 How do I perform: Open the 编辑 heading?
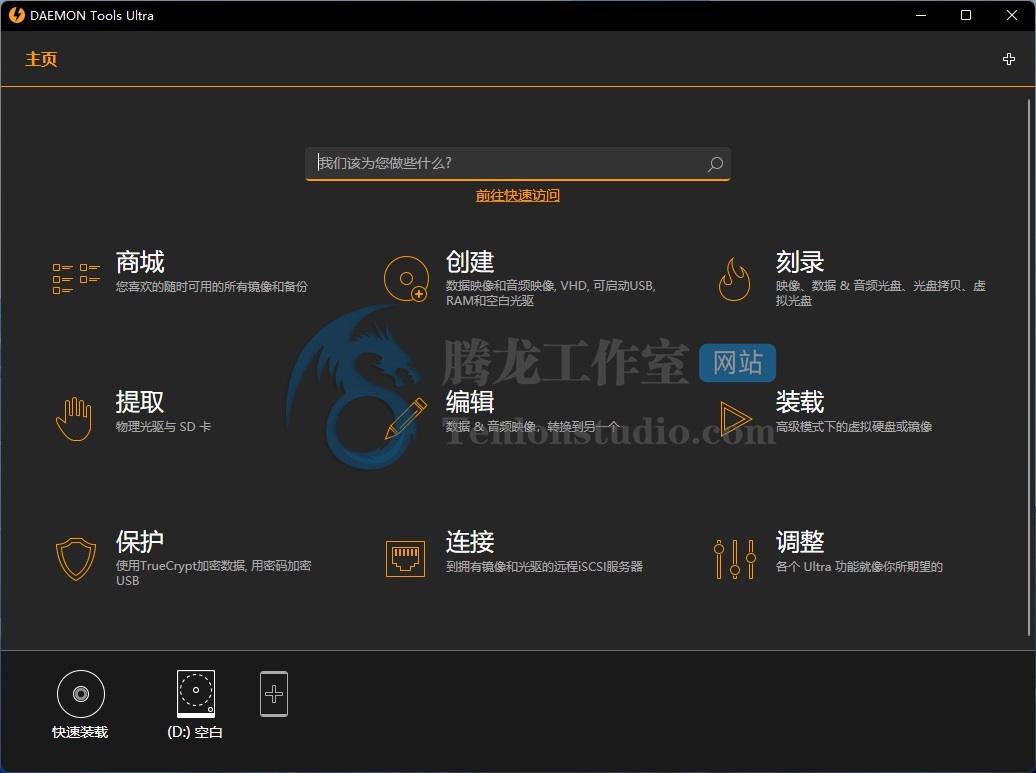pos(470,402)
